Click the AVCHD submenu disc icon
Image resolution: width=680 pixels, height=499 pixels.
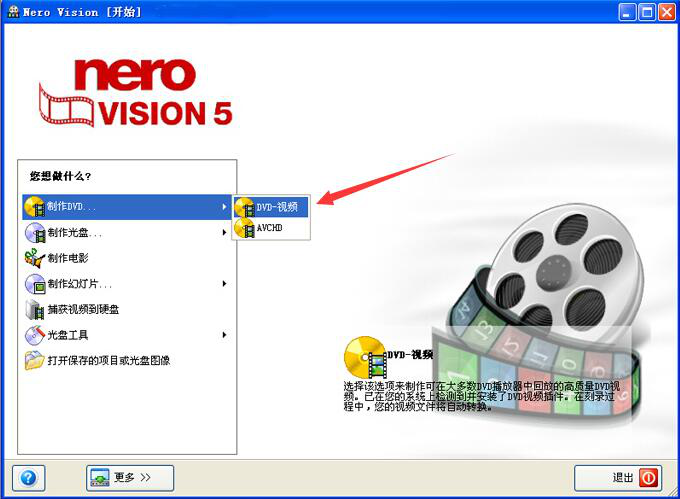pyautogui.click(x=244, y=228)
